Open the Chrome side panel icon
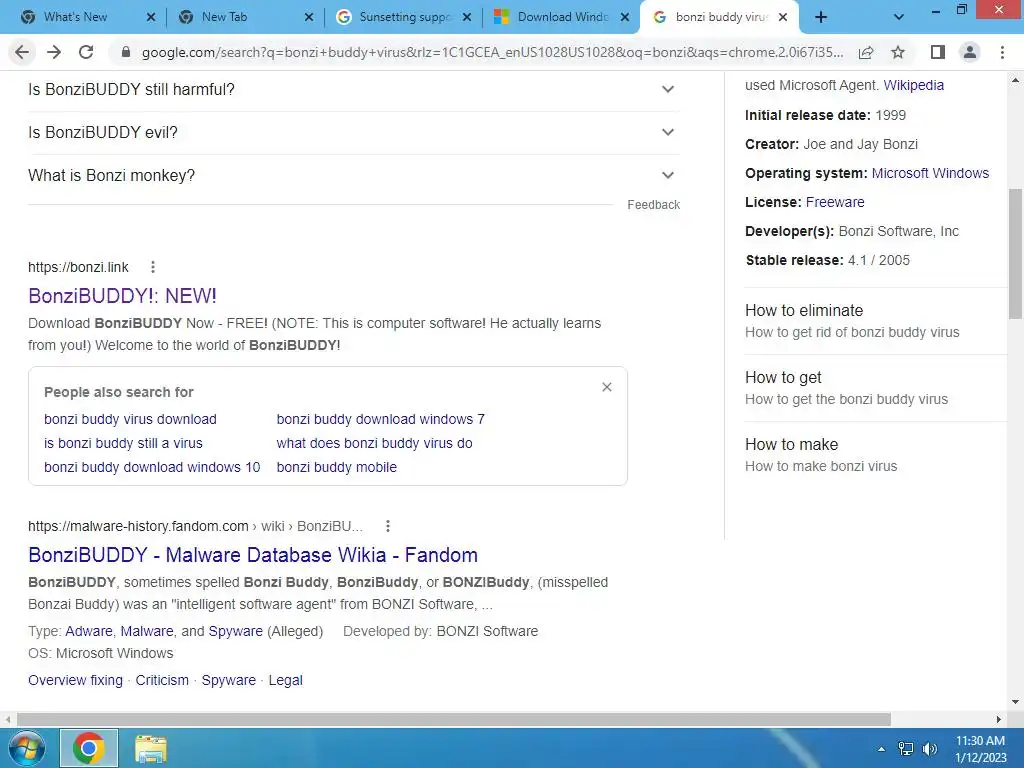Screen dimensions: 1024x768 (938, 52)
